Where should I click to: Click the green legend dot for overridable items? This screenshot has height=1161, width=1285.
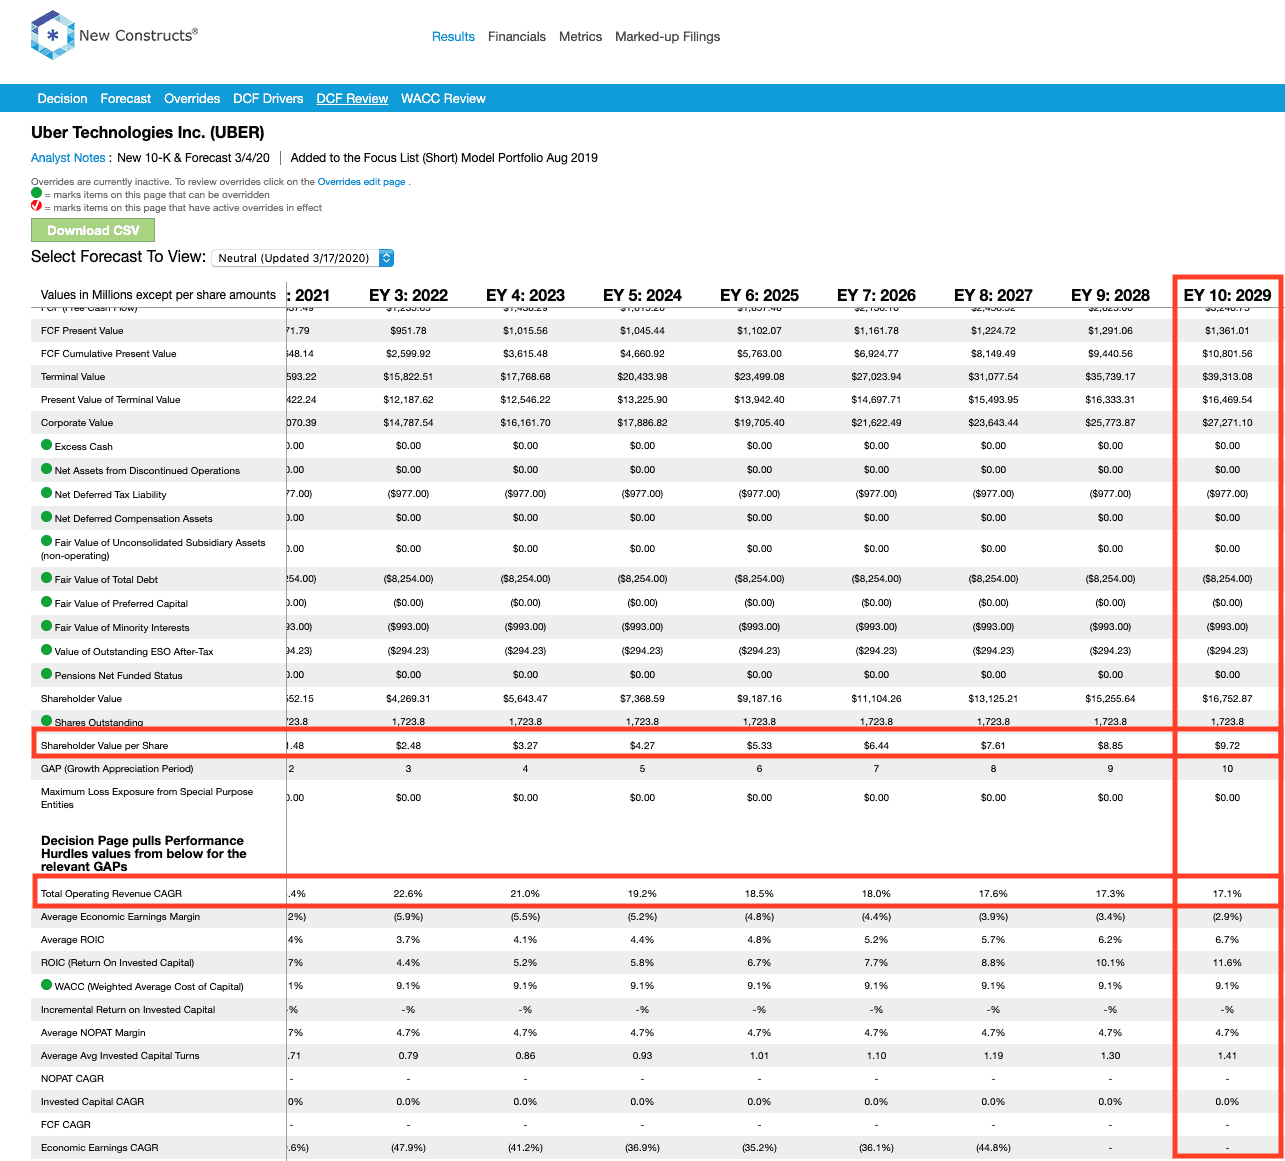coord(36,193)
